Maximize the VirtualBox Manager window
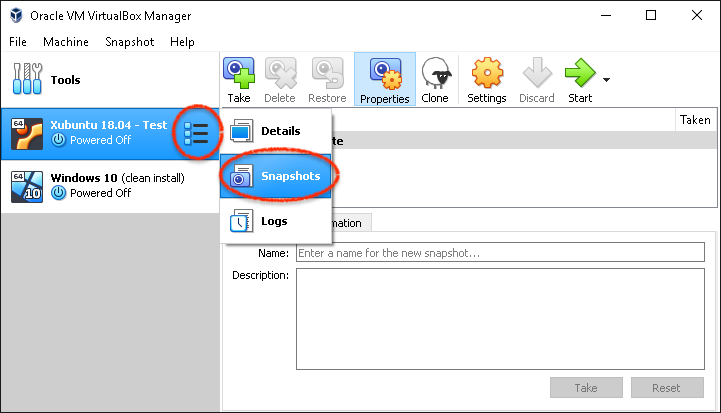This screenshot has width=721, height=413. [651, 15]
